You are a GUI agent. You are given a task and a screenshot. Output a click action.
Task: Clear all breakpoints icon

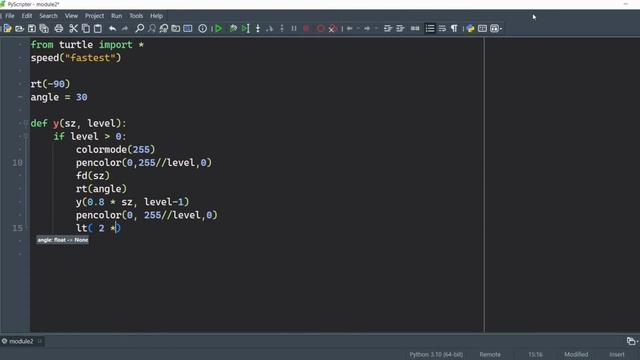(x=333, y=29)
